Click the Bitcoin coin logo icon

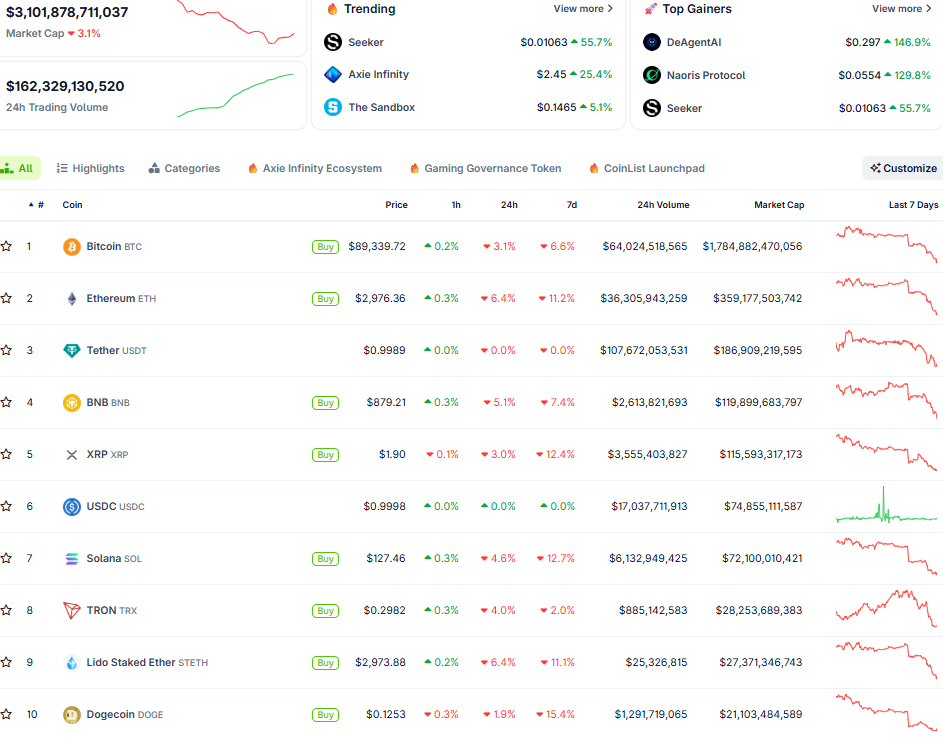72,246
